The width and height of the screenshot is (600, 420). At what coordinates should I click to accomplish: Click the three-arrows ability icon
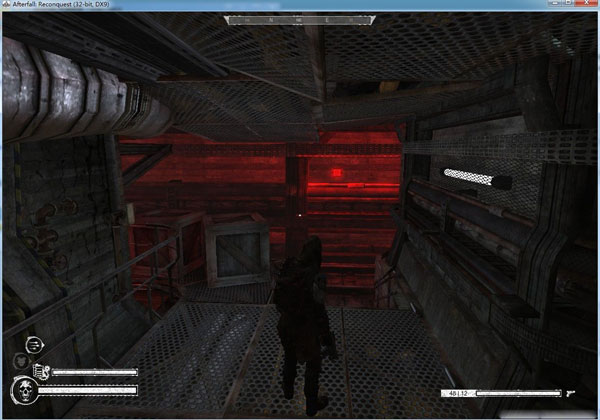pos(34,345)
